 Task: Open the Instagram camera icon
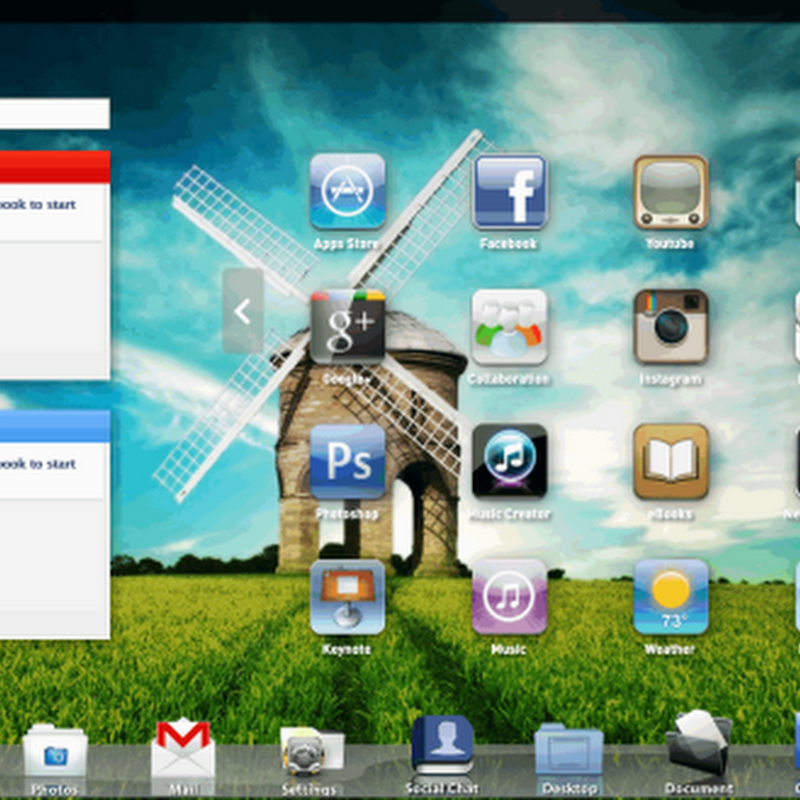671,327
